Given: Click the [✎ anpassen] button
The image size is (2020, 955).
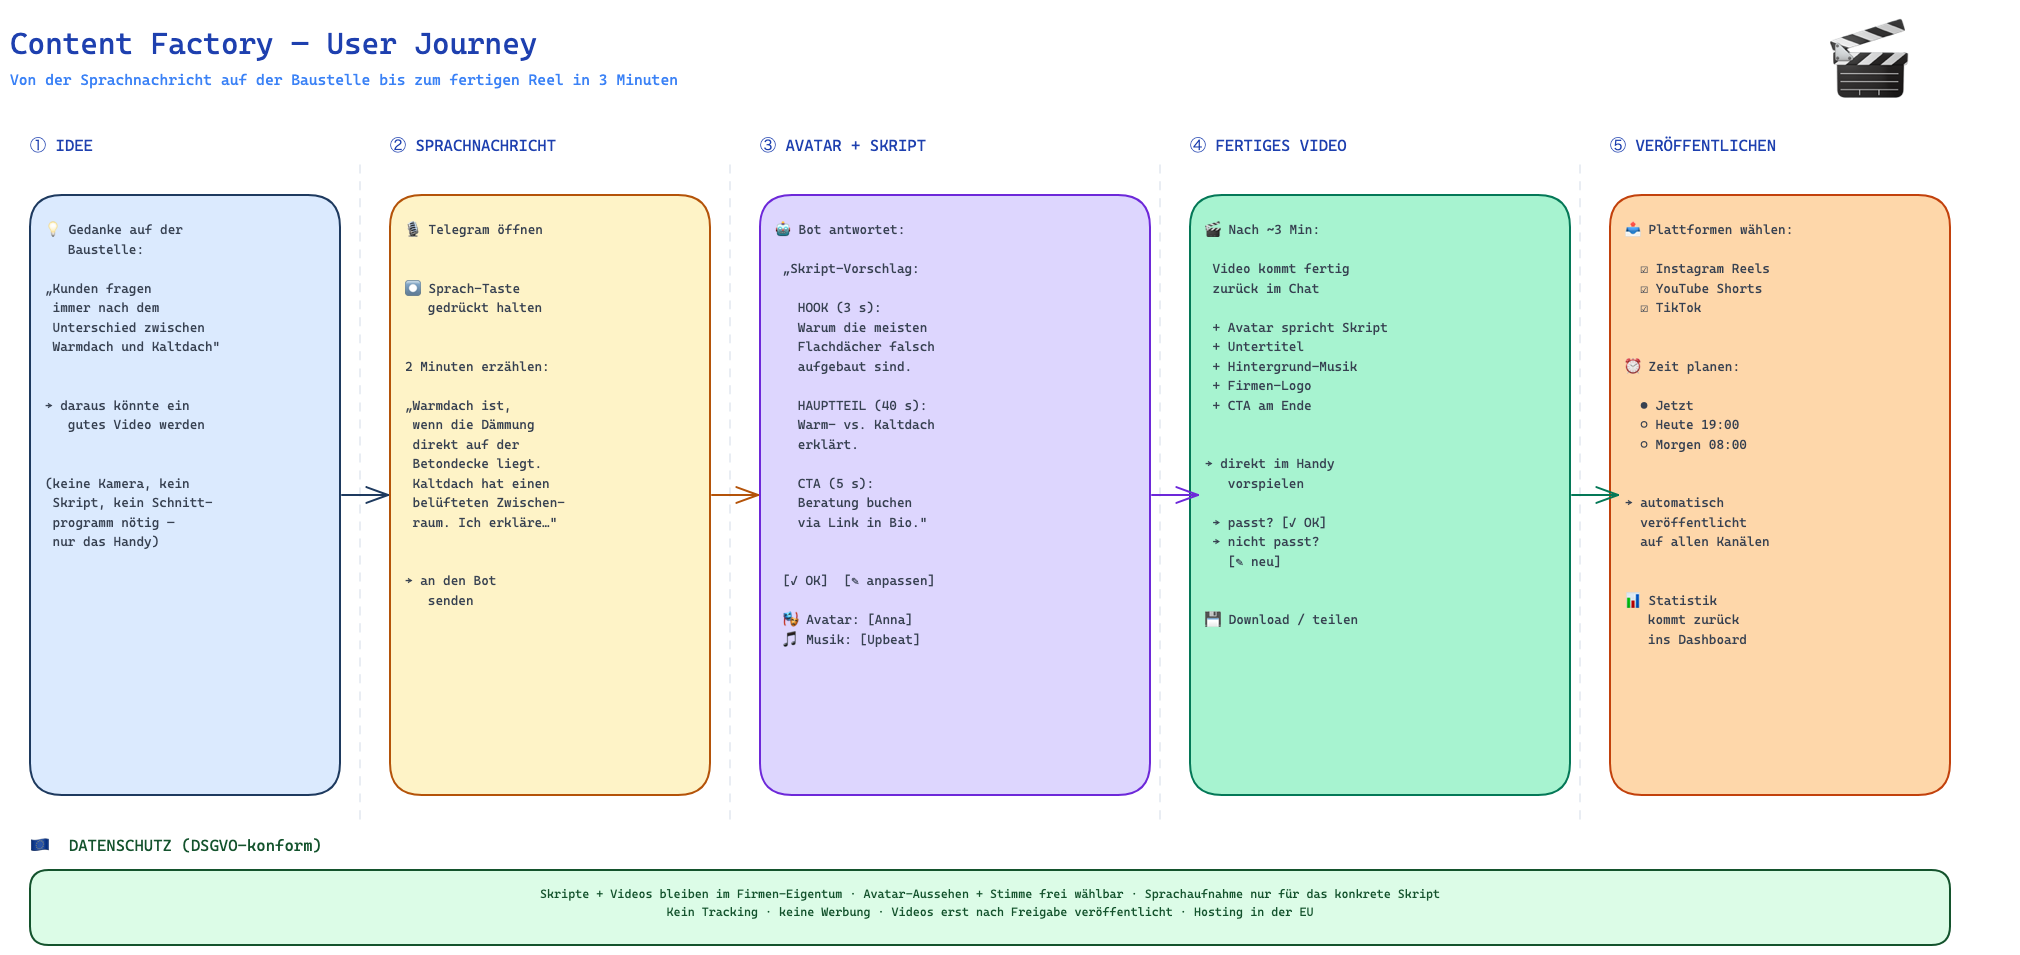Looking at the screenshot, I should 889,581.
